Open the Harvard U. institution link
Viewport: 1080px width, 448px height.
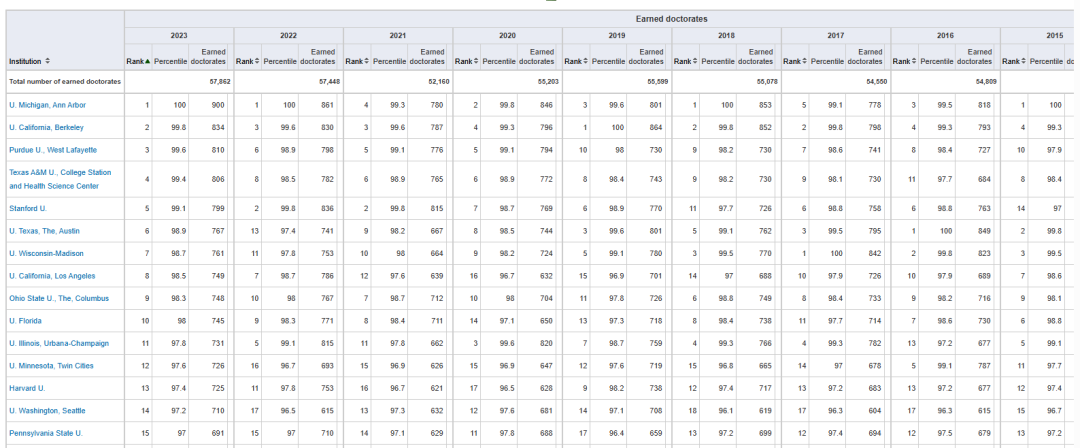click(x=27, y=387)
